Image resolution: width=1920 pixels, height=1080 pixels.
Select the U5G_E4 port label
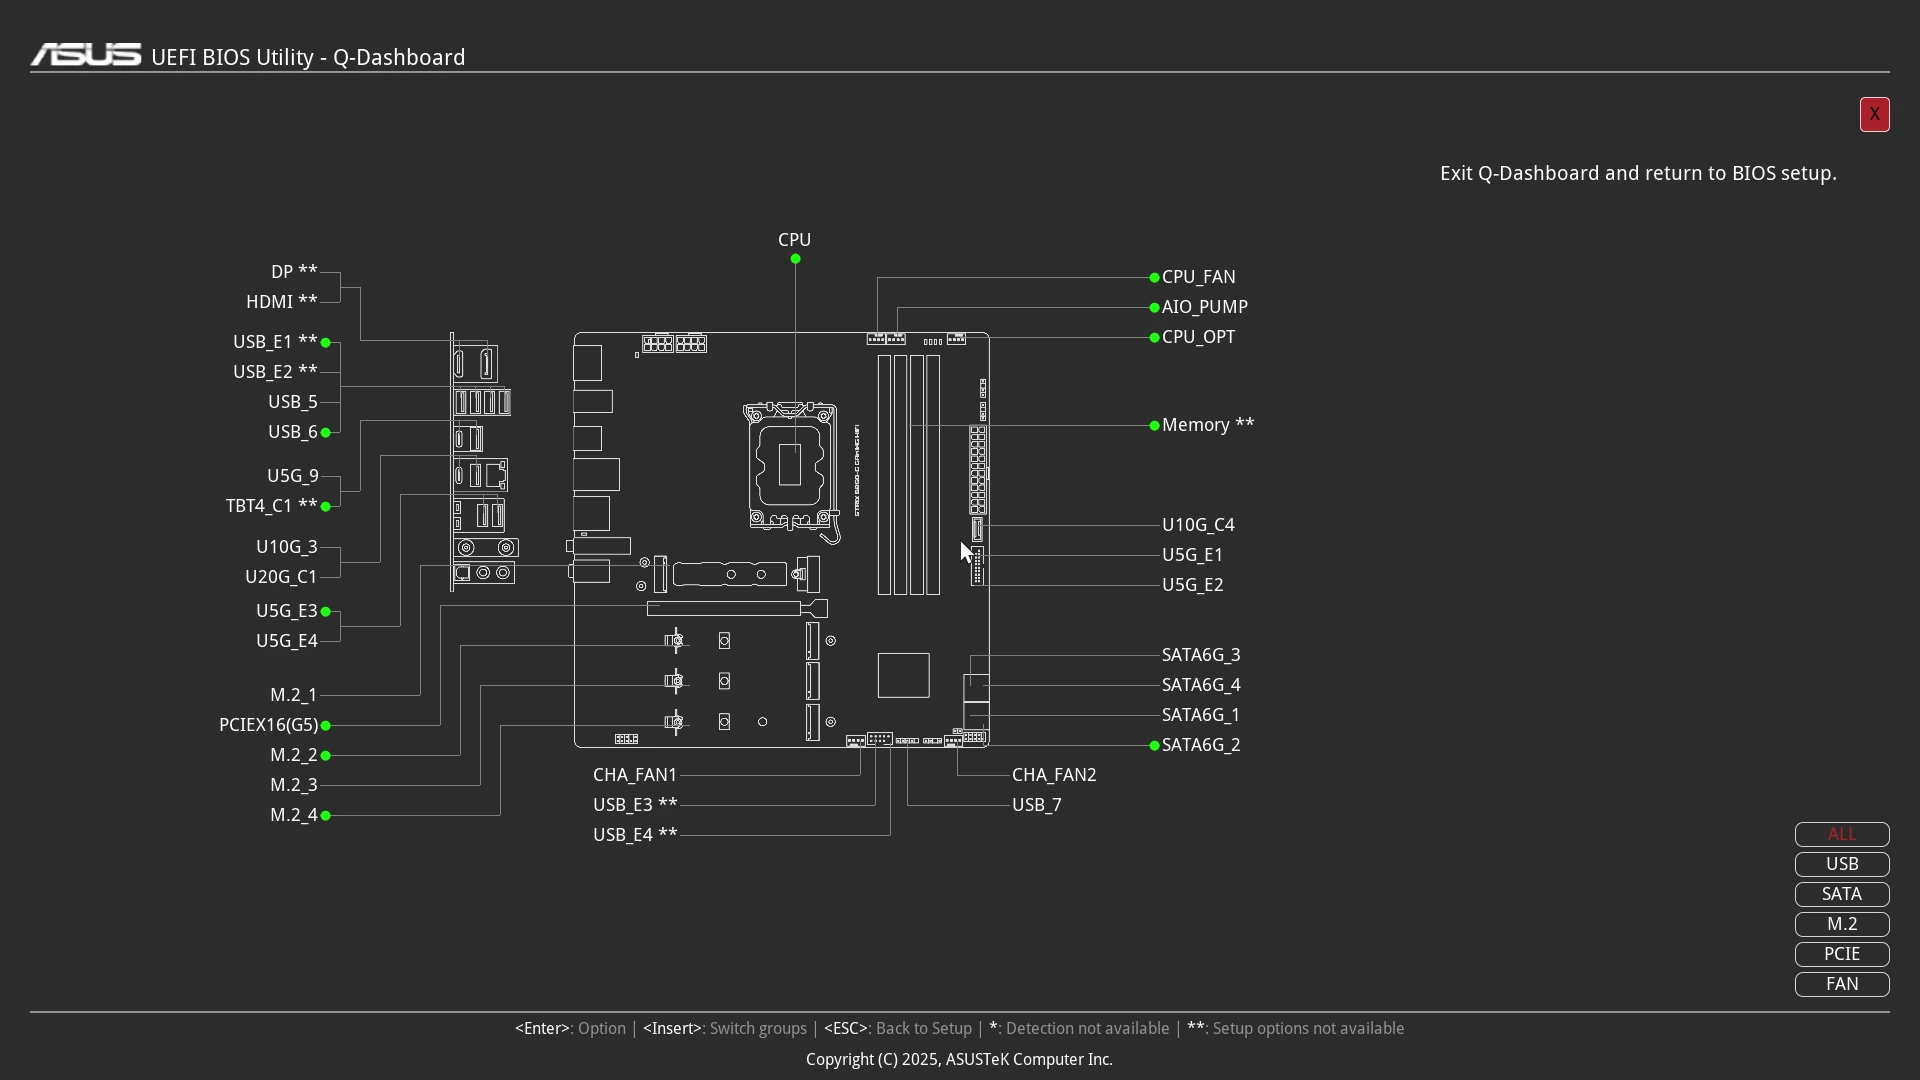pyautogui.click(x=287, y=641)
